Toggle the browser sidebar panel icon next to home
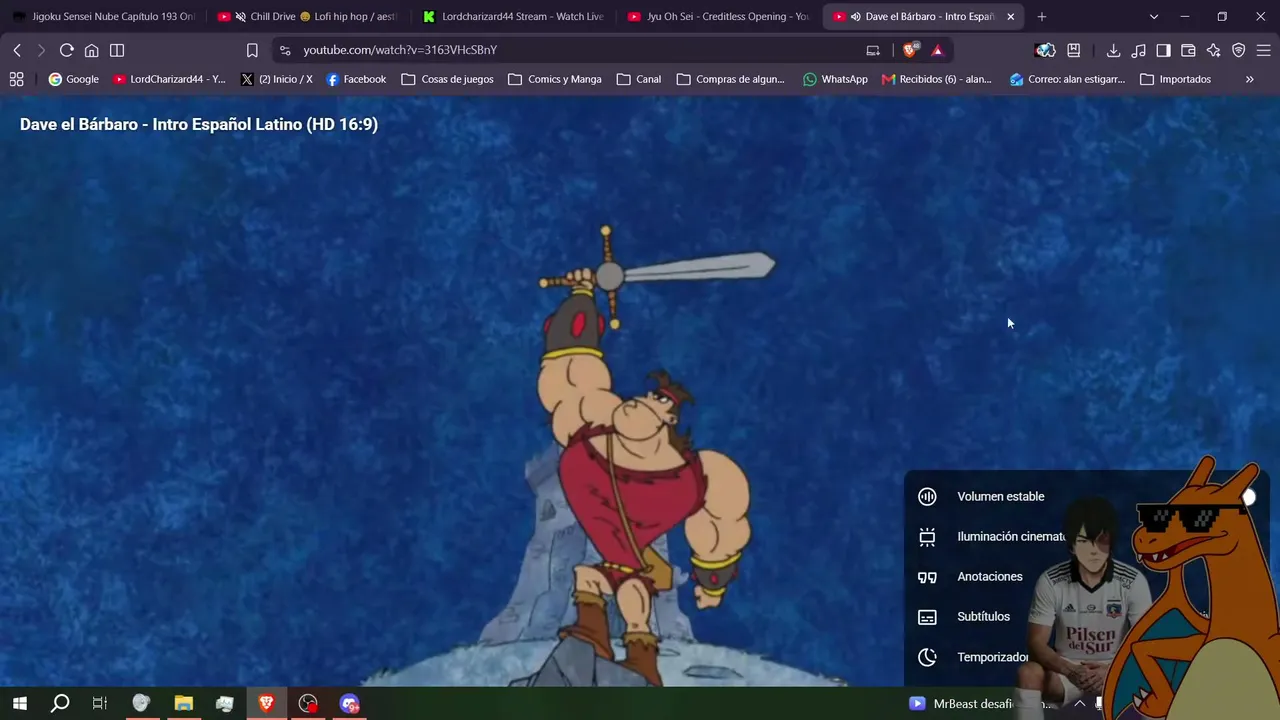 point(117,50)
